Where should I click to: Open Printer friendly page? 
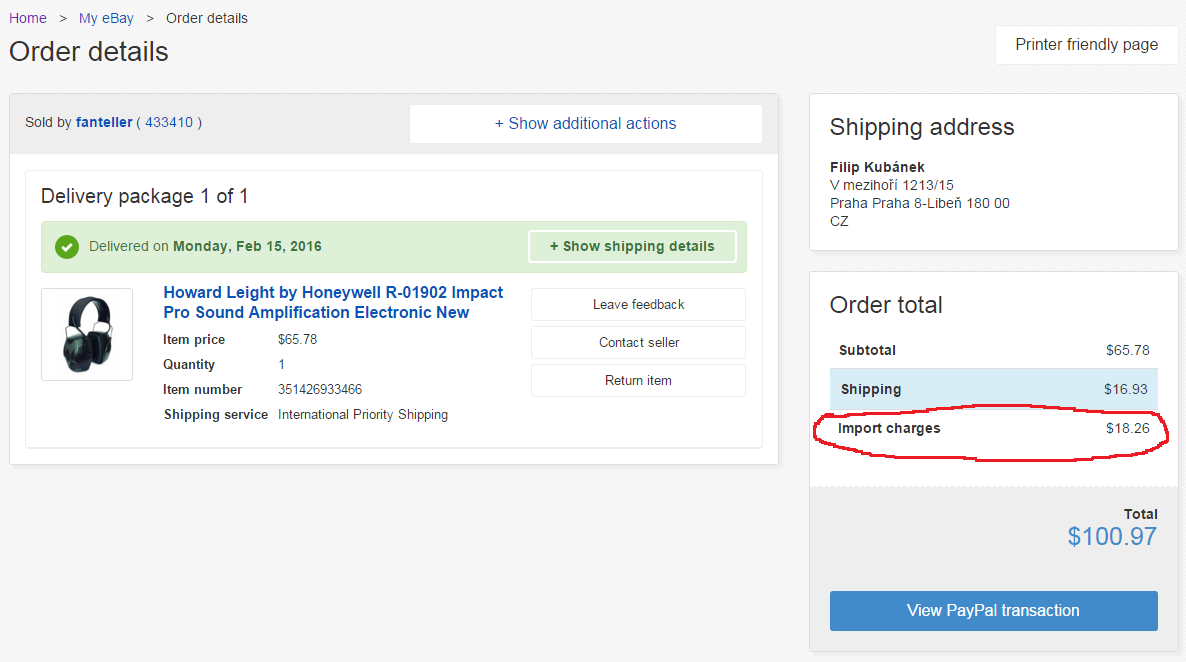1086,45
